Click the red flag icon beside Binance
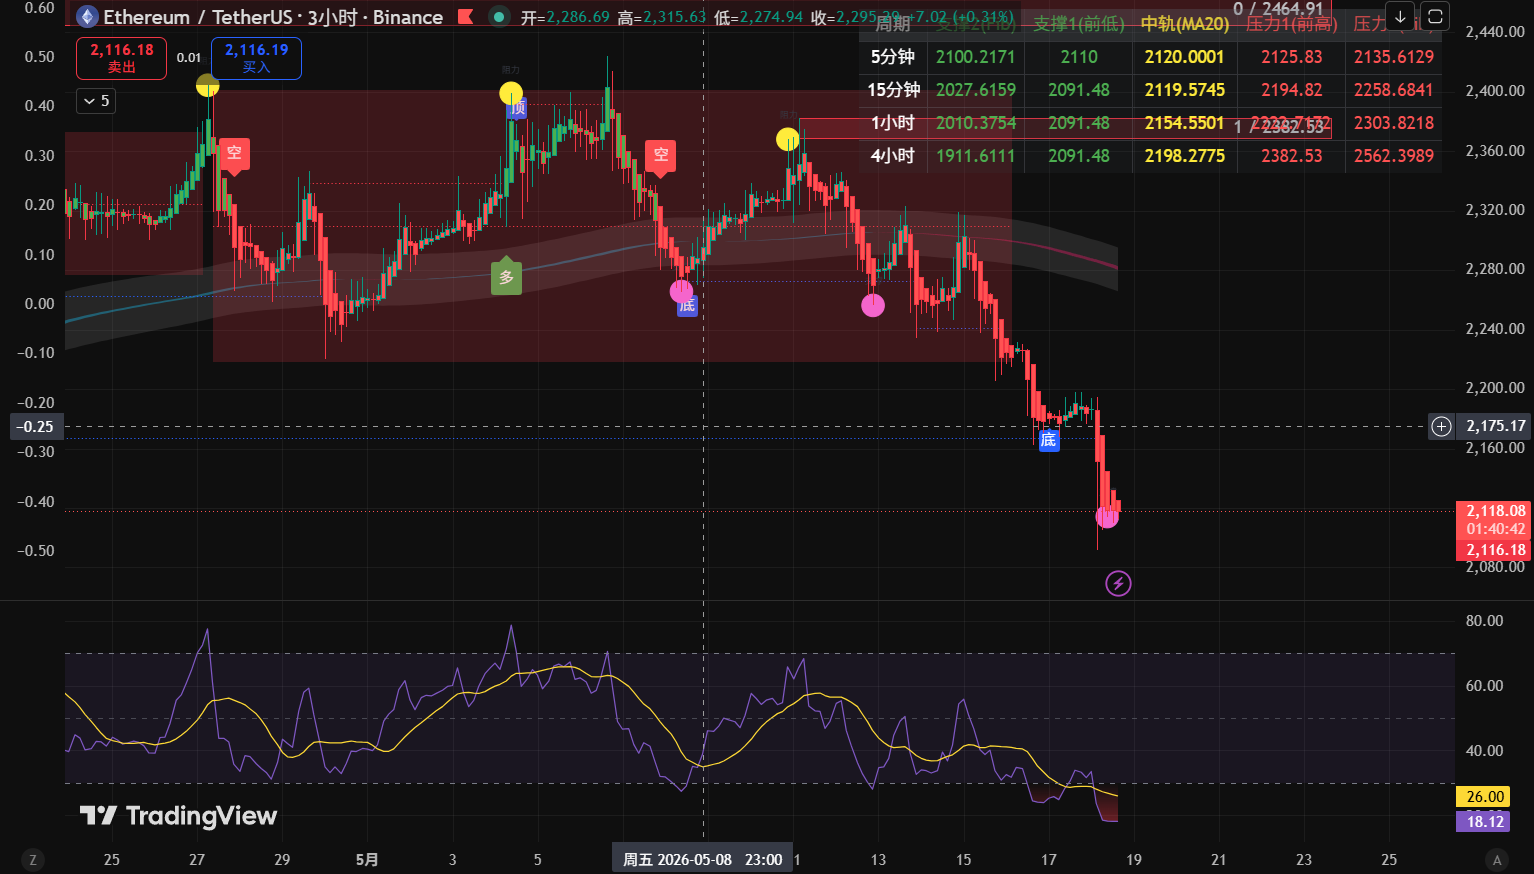The image size is (1534, 874). pyautogui.click(x=465, y=17)
